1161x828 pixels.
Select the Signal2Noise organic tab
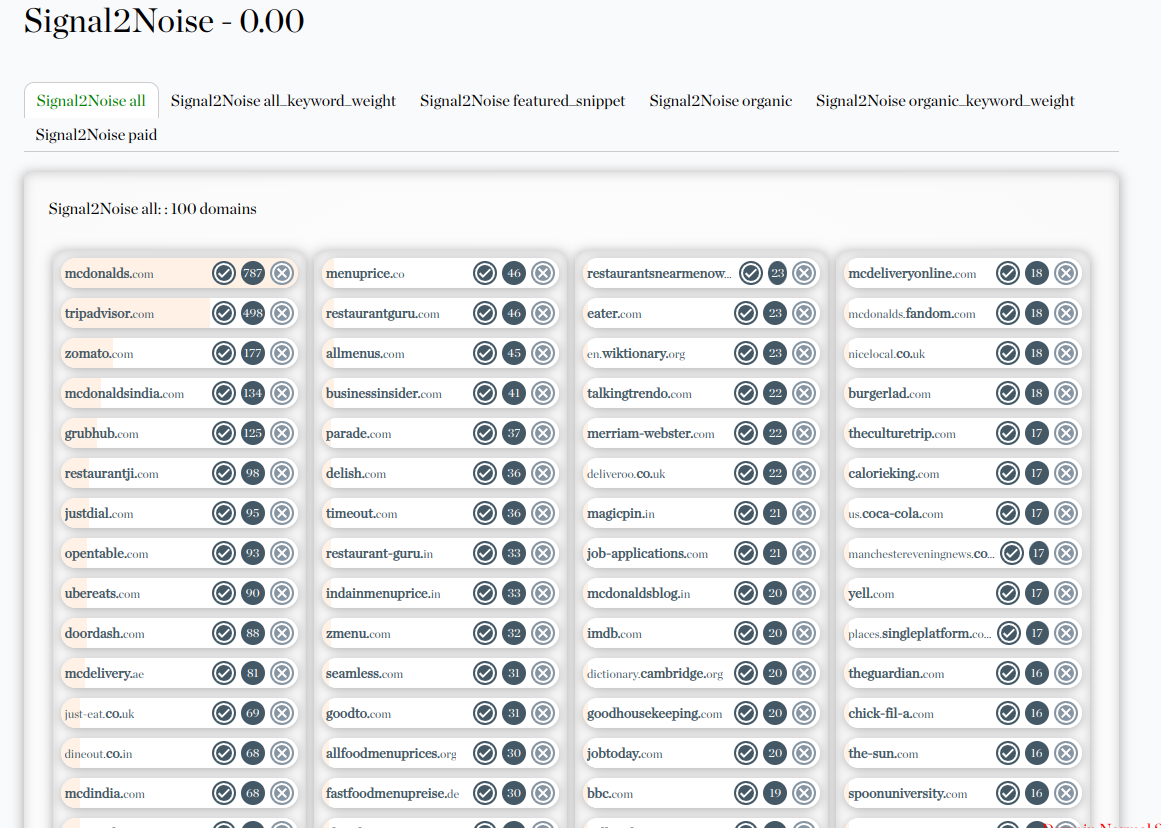point(720,101)
